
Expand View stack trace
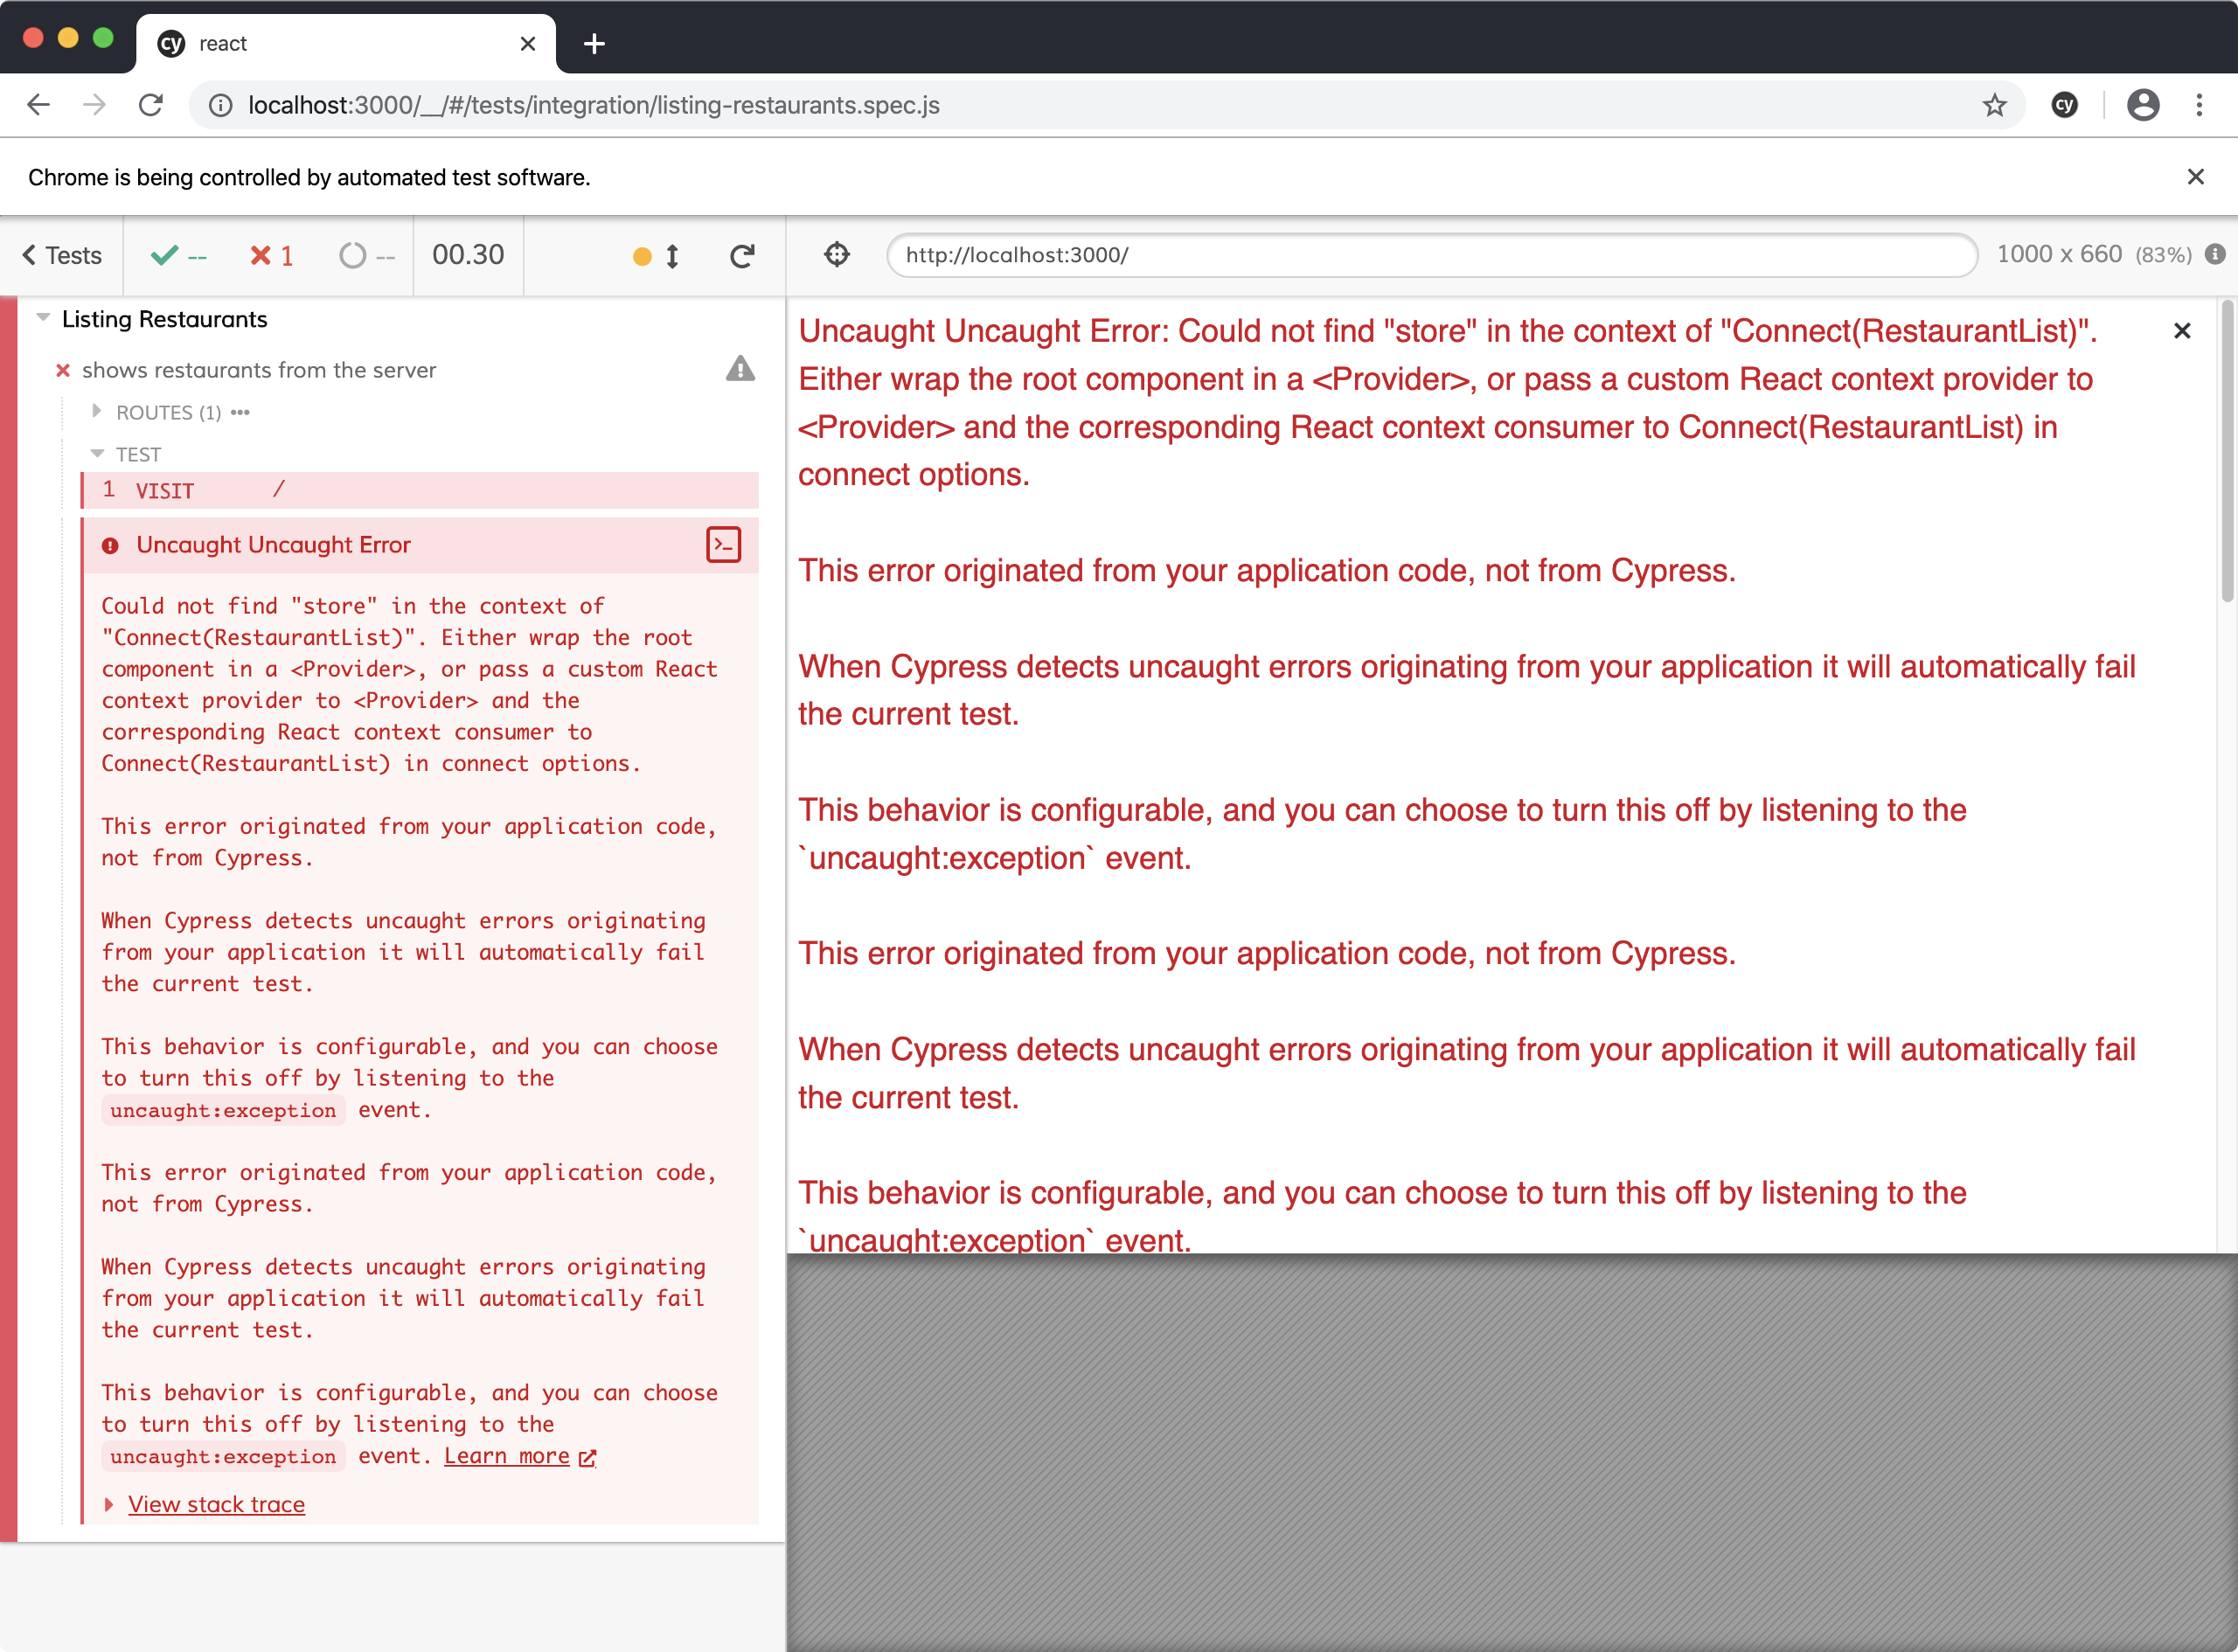(216, 1504)
